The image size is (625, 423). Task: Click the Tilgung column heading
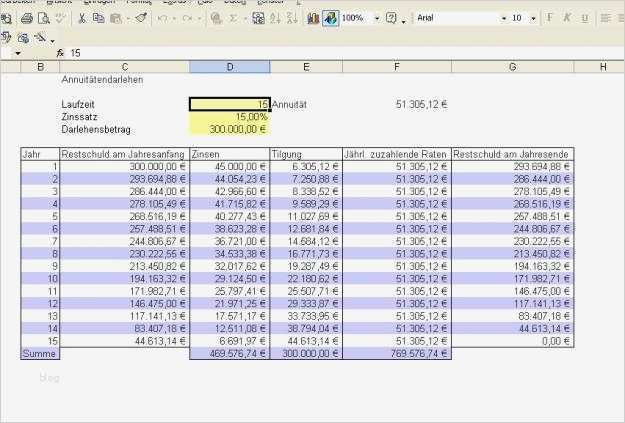pos(306,154)
